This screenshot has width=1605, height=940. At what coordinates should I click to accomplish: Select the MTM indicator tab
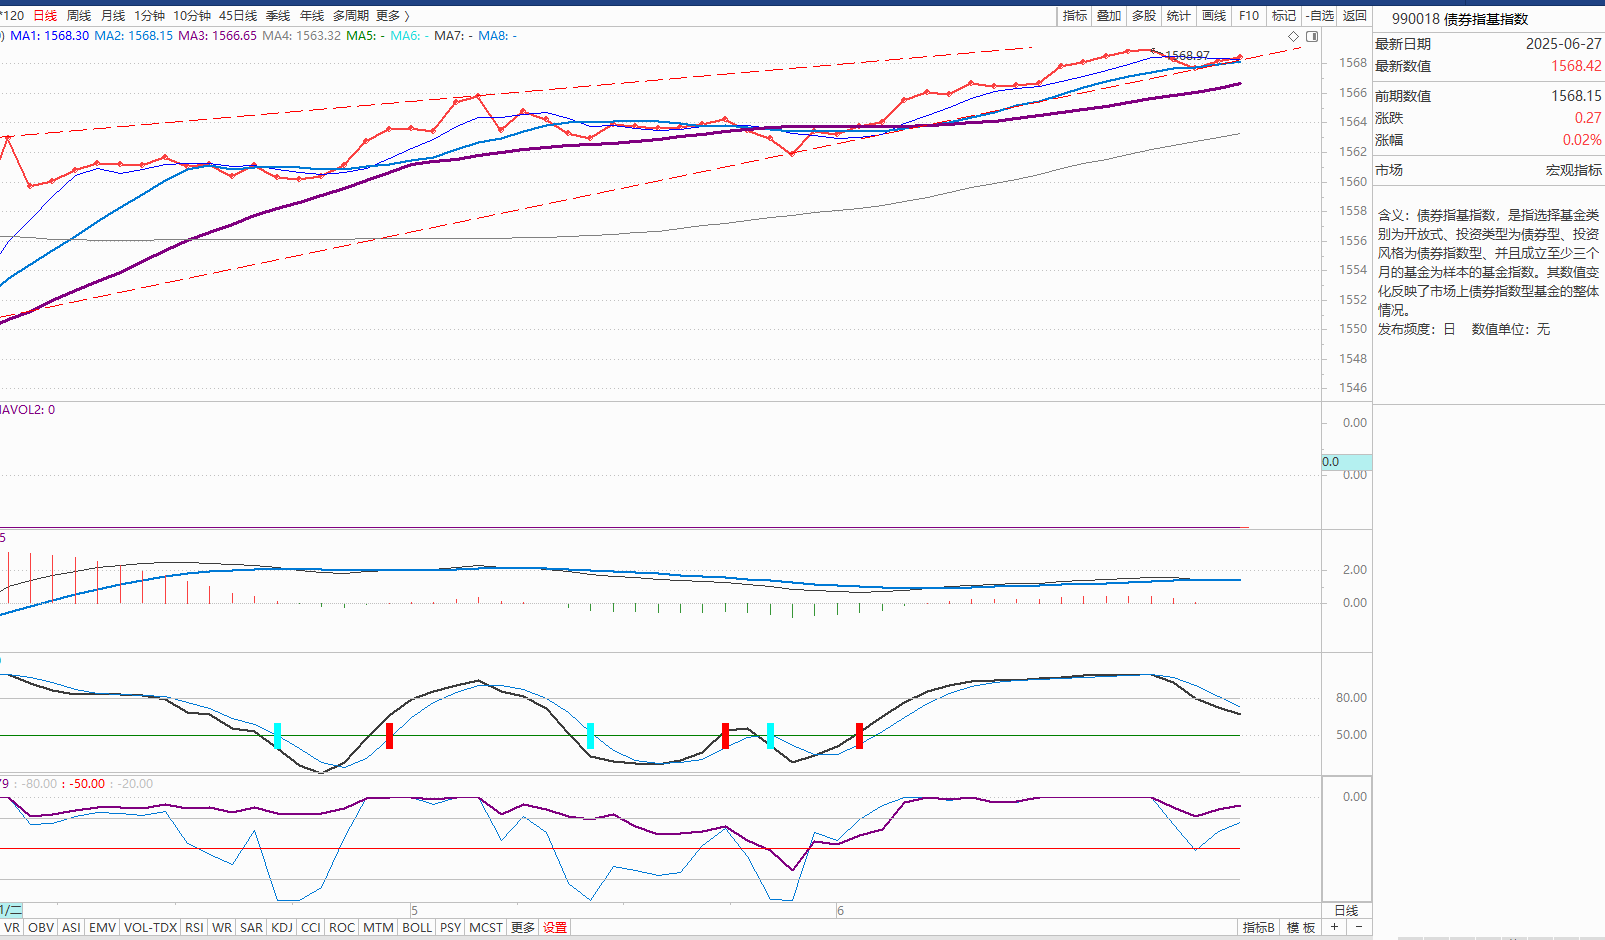[x=378, y=928]
